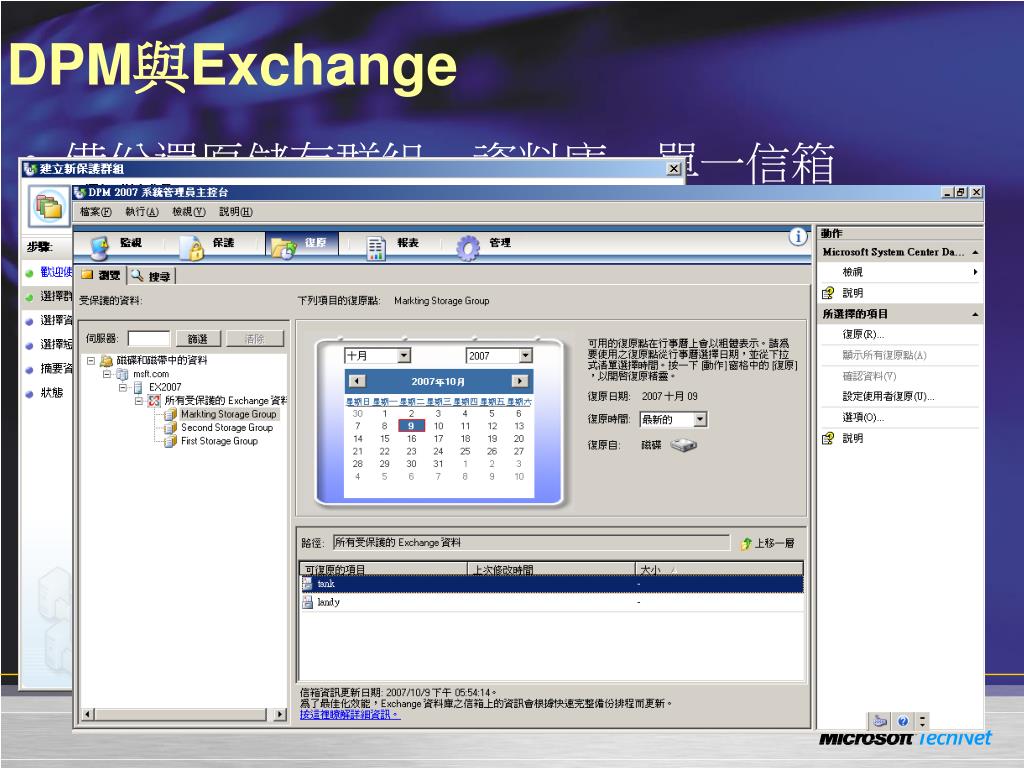Image resolution: width=1024 pixels, height=768 pixels.
Task: Collapse the 磁碟和磁帶中的資料 tree node
Action: (91, 360)
